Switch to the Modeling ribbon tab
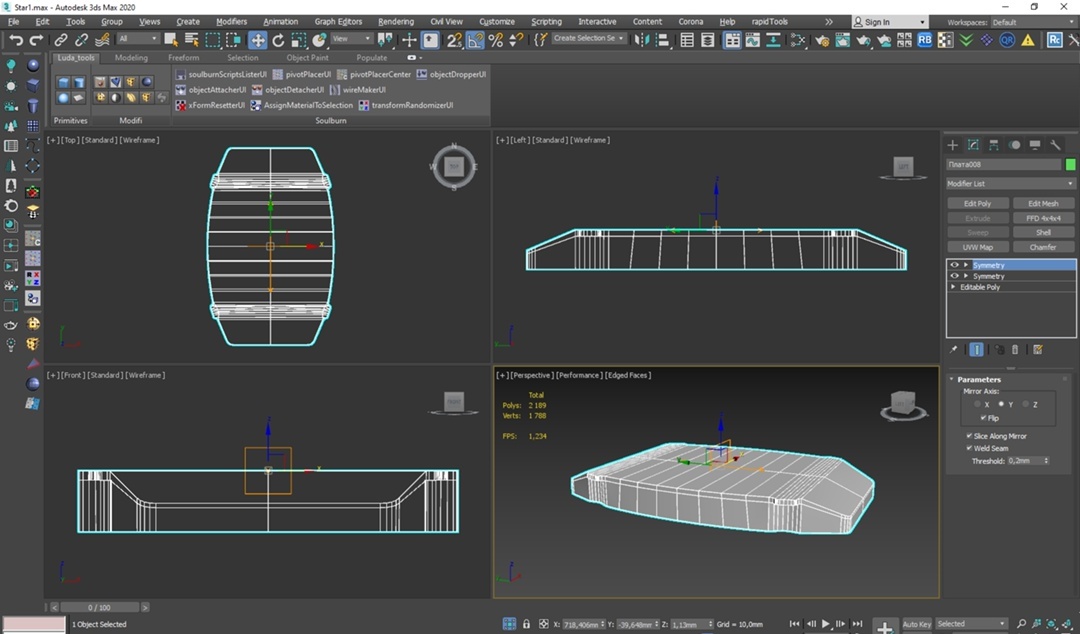 (x=131, y=58)
